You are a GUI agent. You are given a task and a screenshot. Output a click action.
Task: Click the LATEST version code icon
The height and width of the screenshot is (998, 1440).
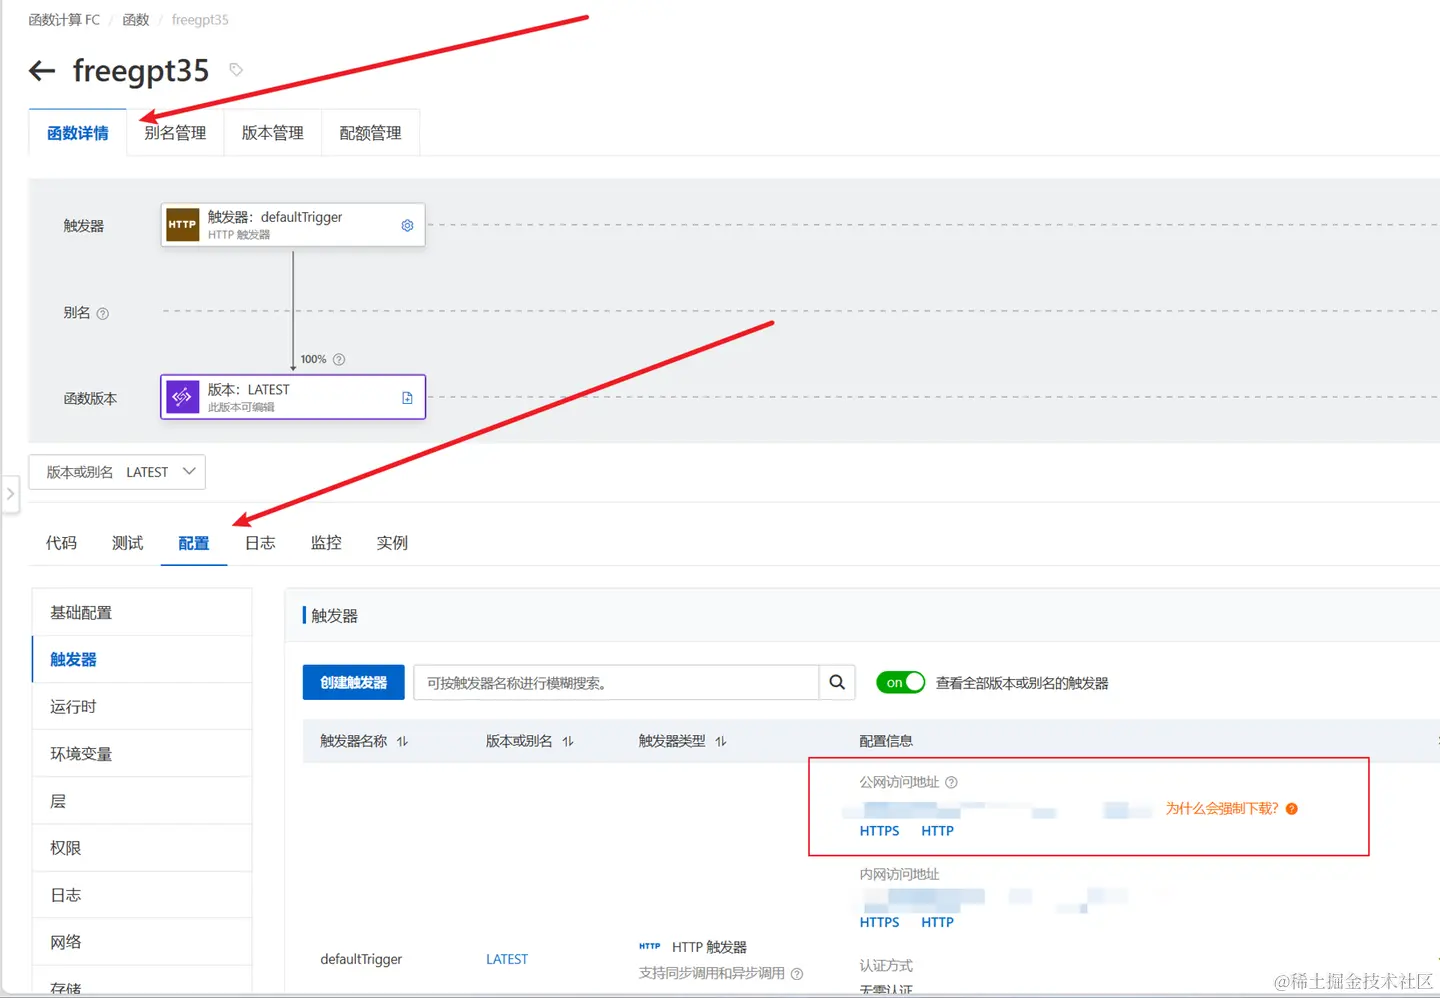(x=182, y=397)
